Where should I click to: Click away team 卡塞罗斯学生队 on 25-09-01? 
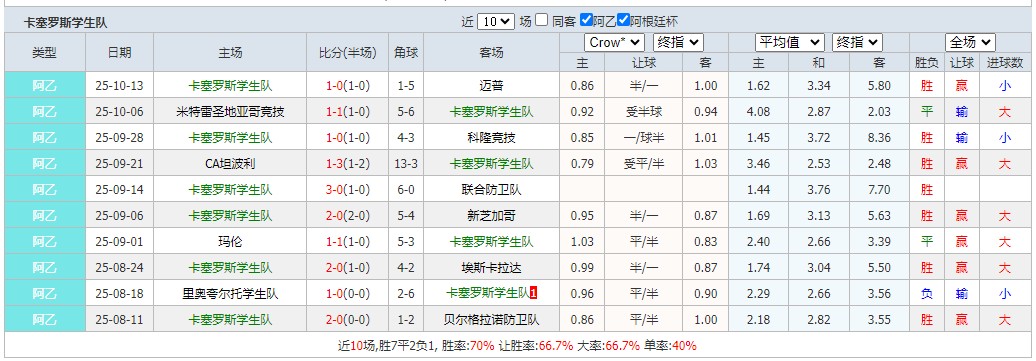492,241
